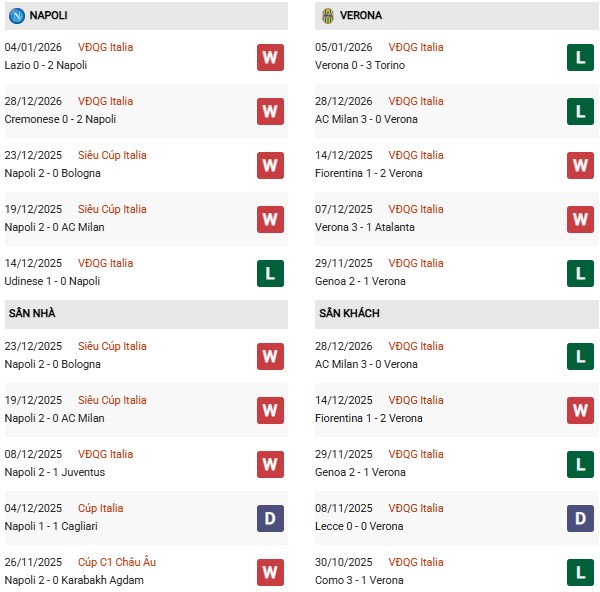Click the L badge for Como 3-1 Verona
This screenshot has height=592, width=600.
tap(580, 572)
